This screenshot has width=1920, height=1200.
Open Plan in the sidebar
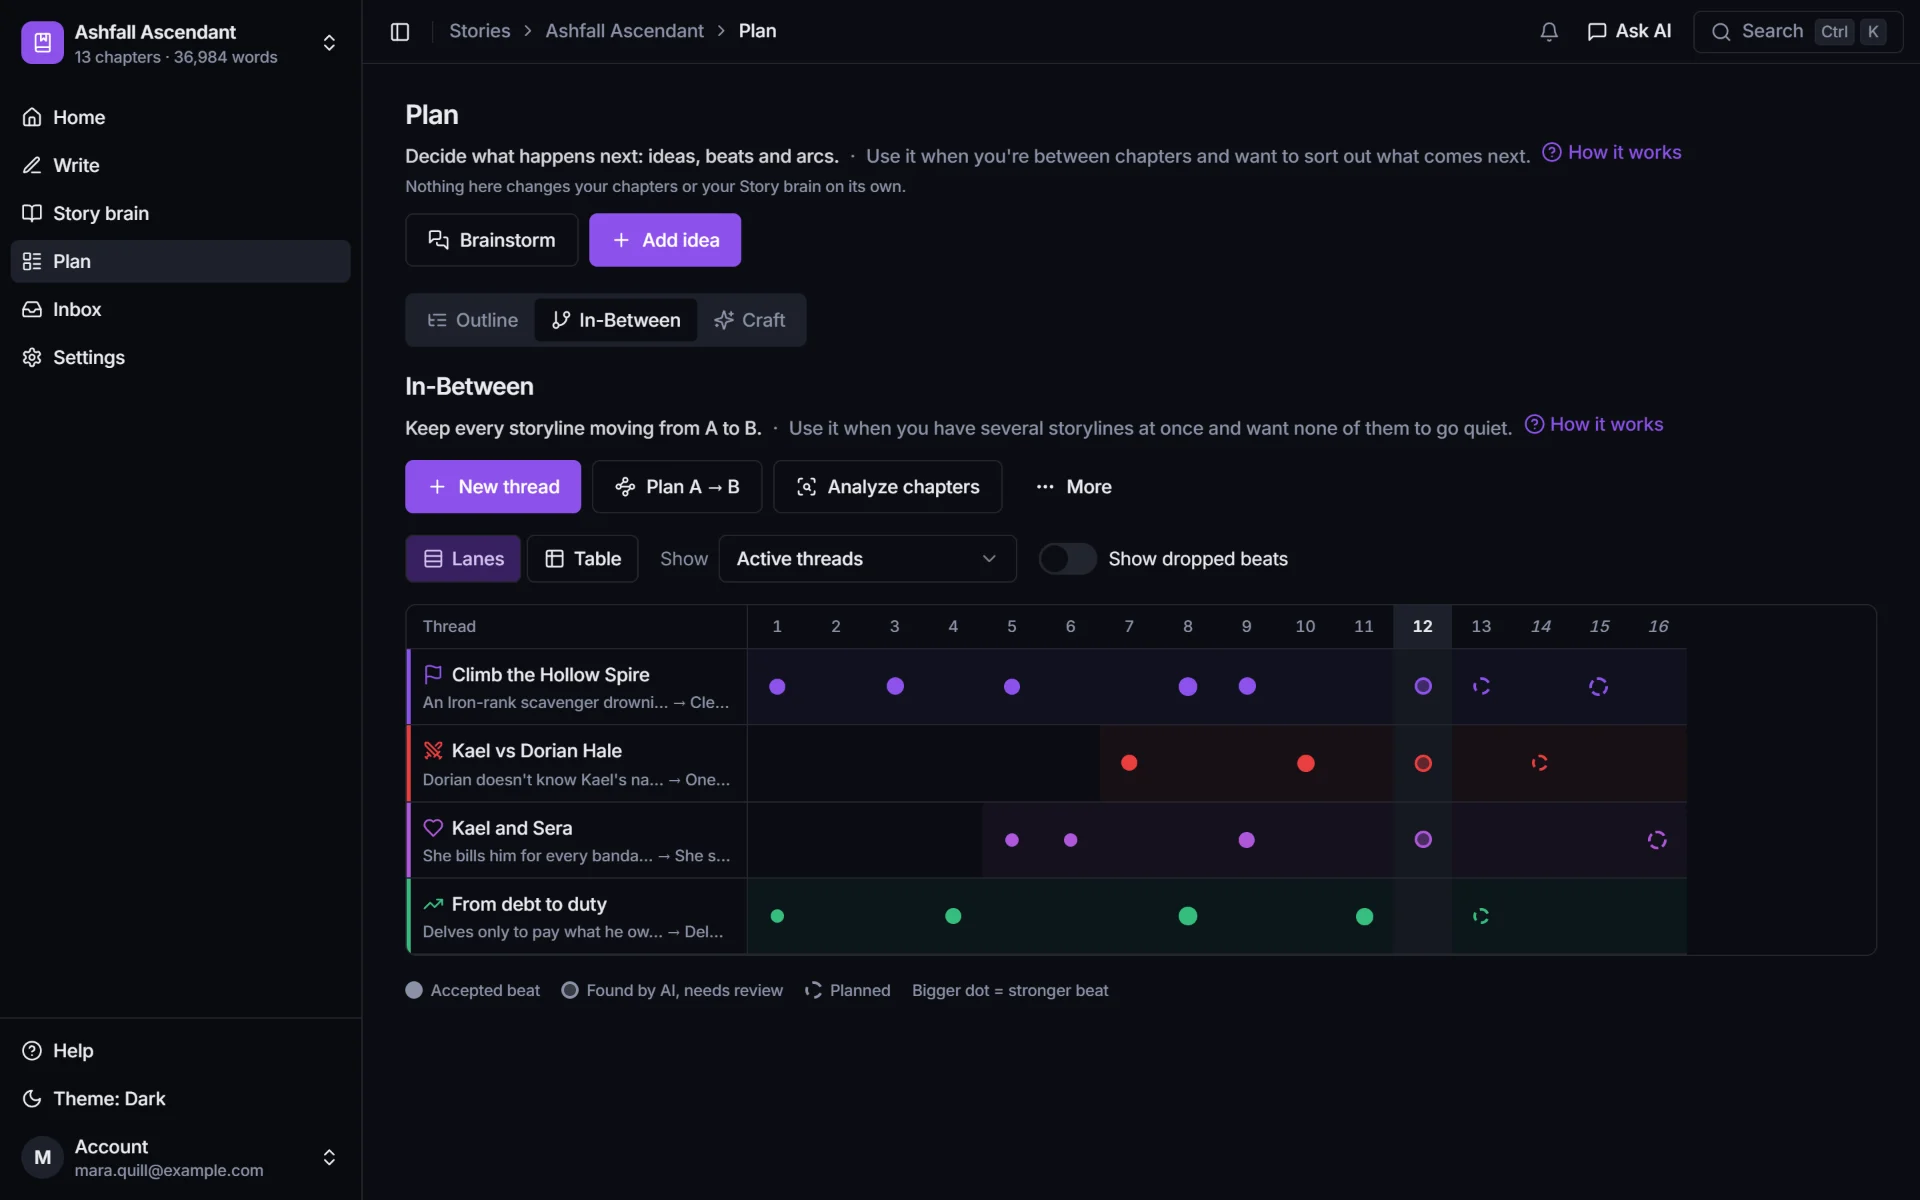pyautogui.click(x=180, y=261)
